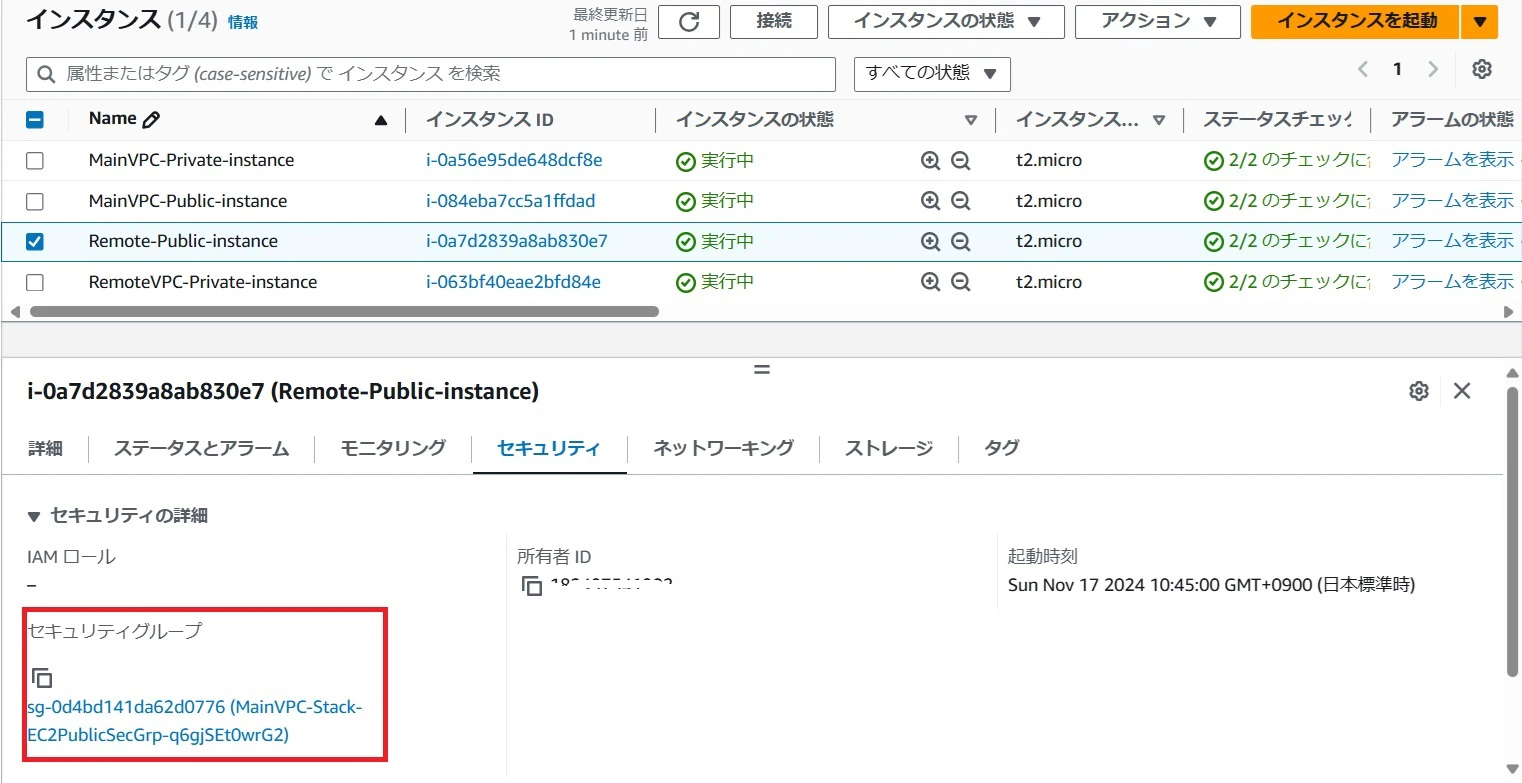The height and width of the screenshot is (783, 1522).
Task: Click RemoteVPC-Private-instance name cell
Action: (x=203, y=282)
